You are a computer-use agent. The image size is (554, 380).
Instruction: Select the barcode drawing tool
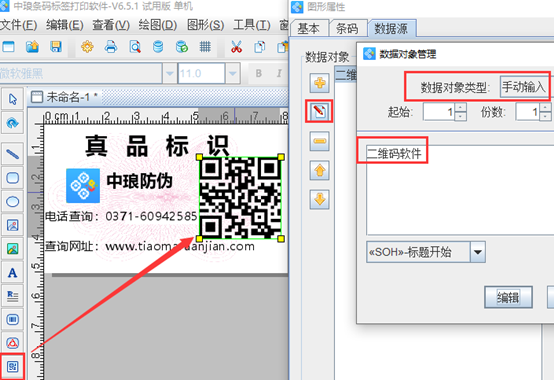(x=13, y=320)
